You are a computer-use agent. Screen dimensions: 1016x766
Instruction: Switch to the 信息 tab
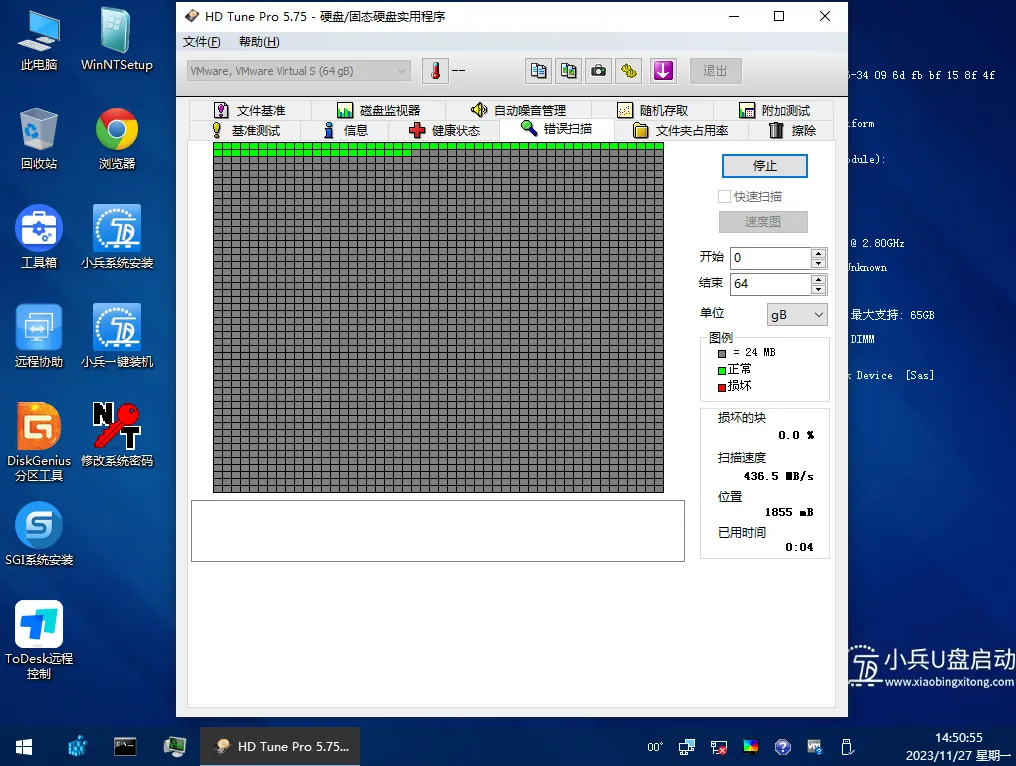tap(345, 130)
